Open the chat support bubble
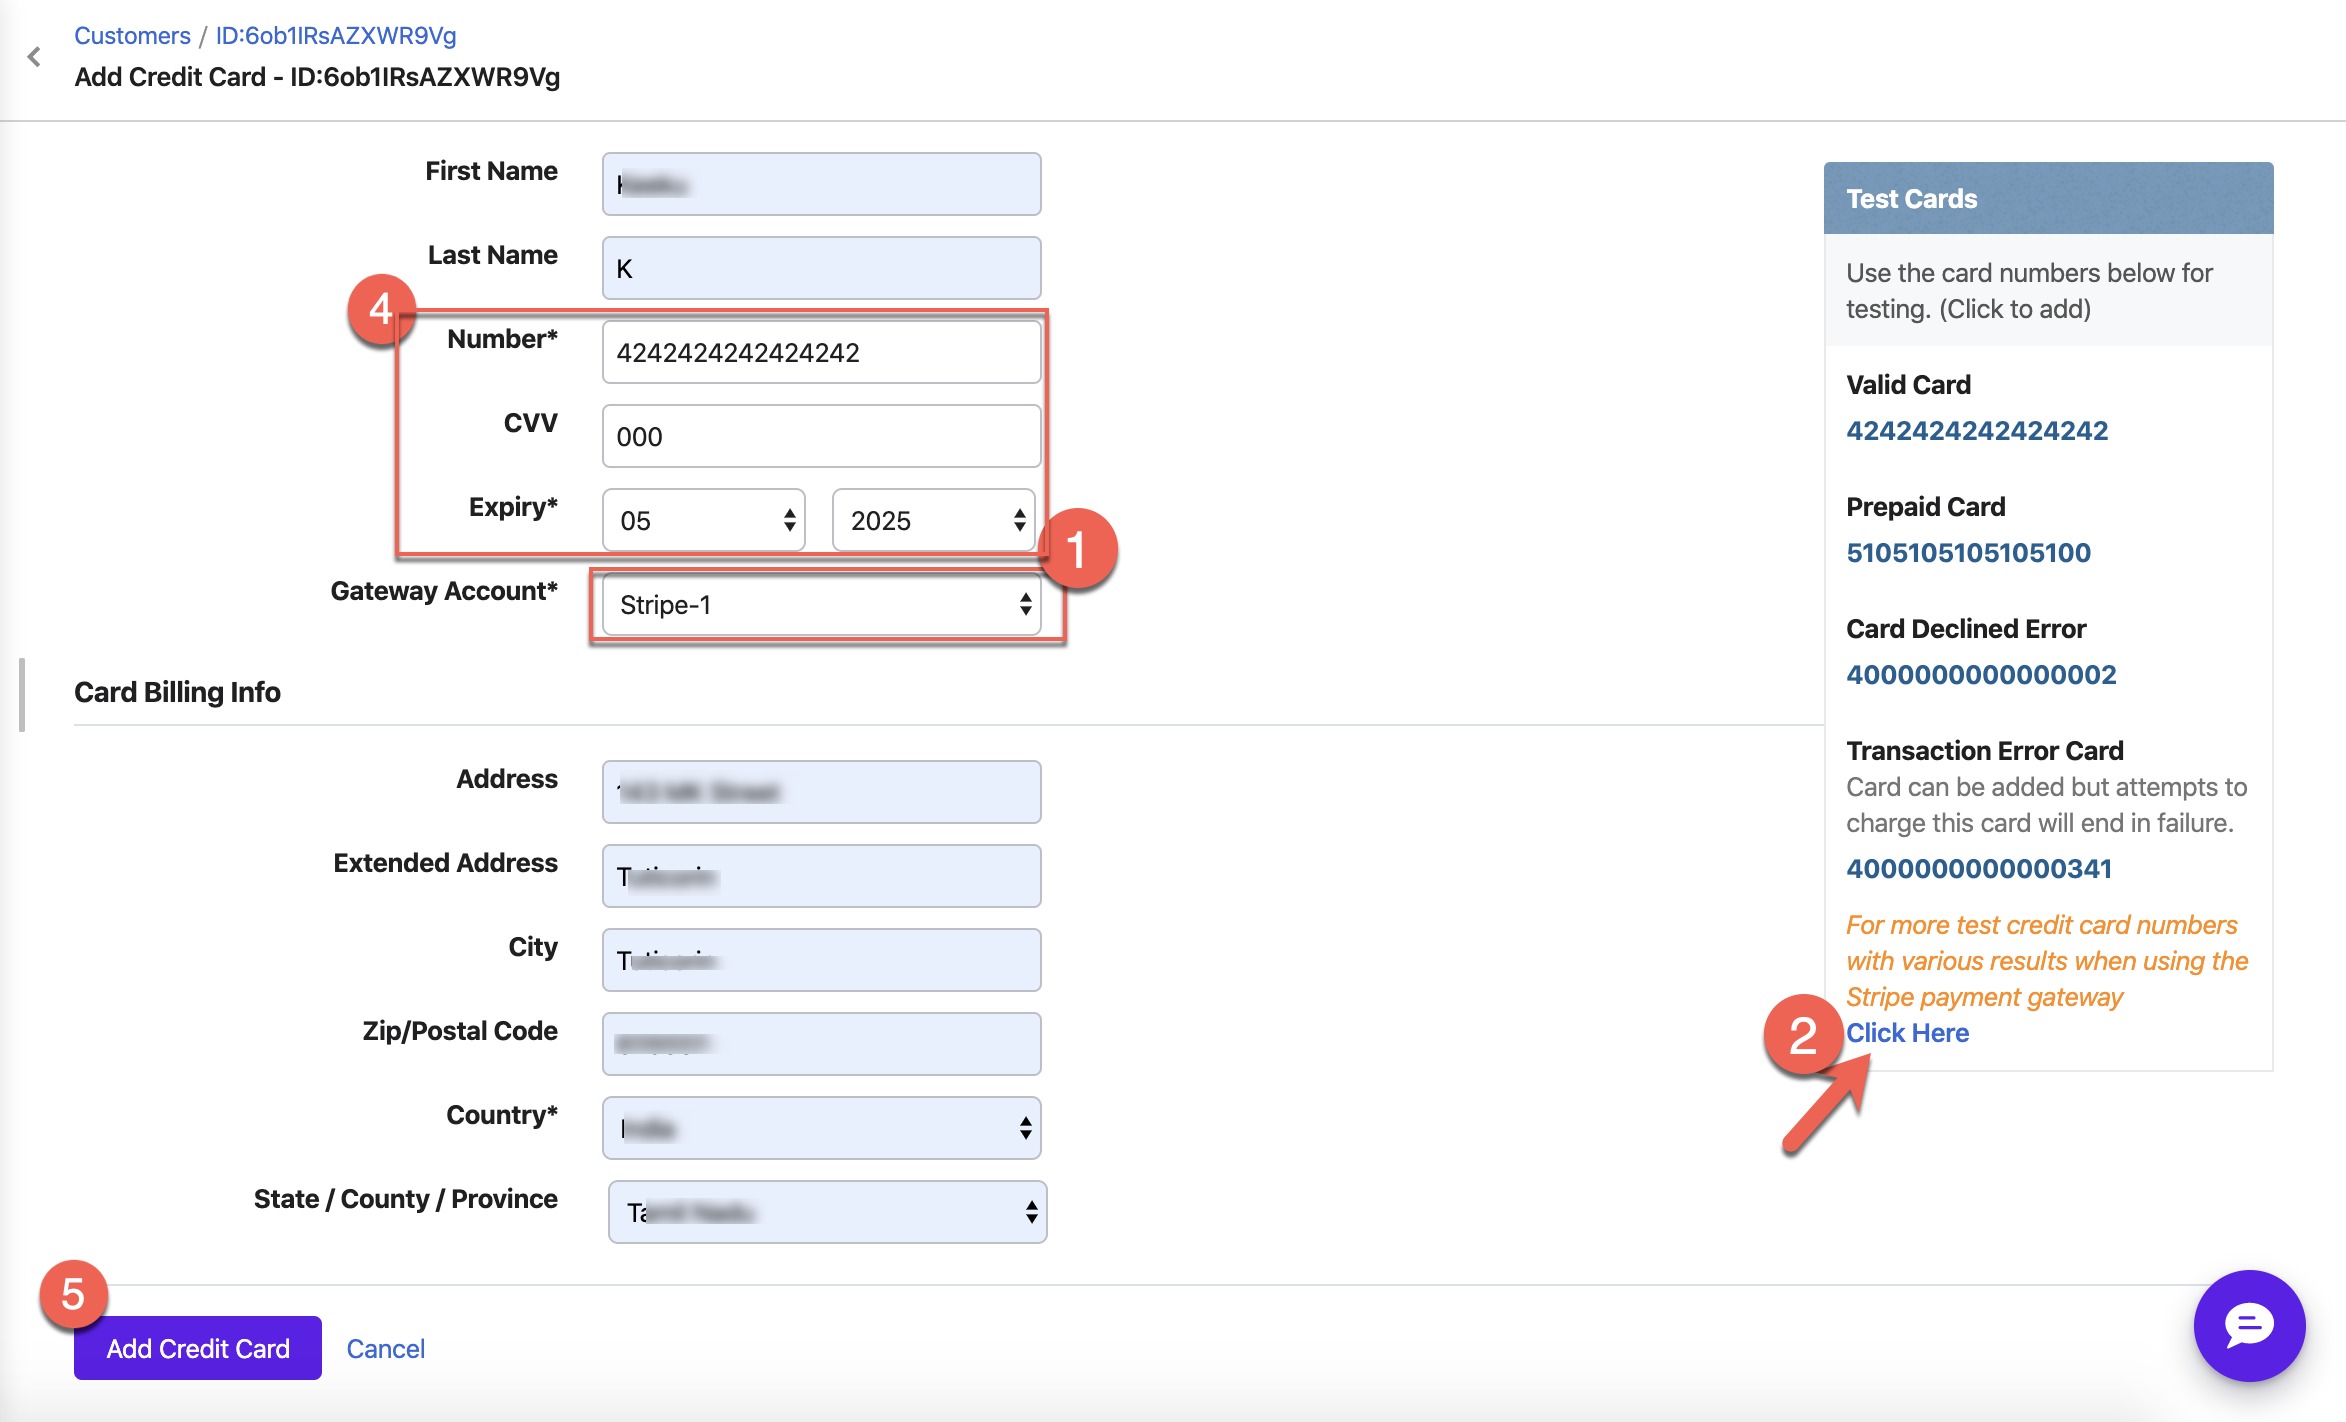This screenshot has width=2346, height=1422. [x=2248, y=1325]
